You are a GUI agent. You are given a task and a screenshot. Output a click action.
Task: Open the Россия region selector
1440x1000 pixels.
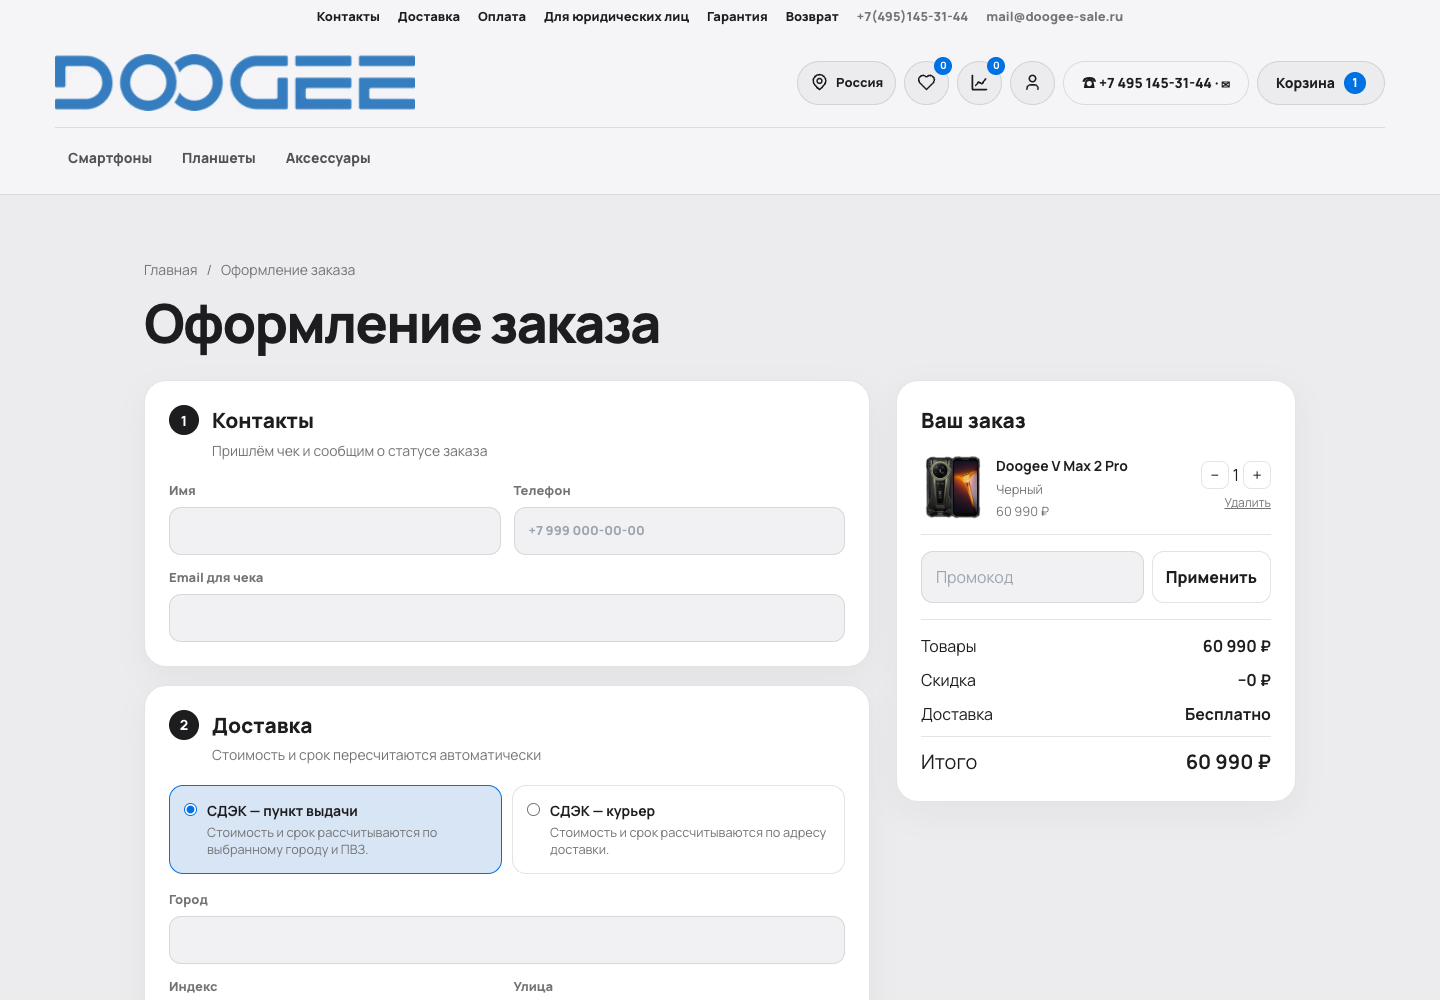[846, 83]
